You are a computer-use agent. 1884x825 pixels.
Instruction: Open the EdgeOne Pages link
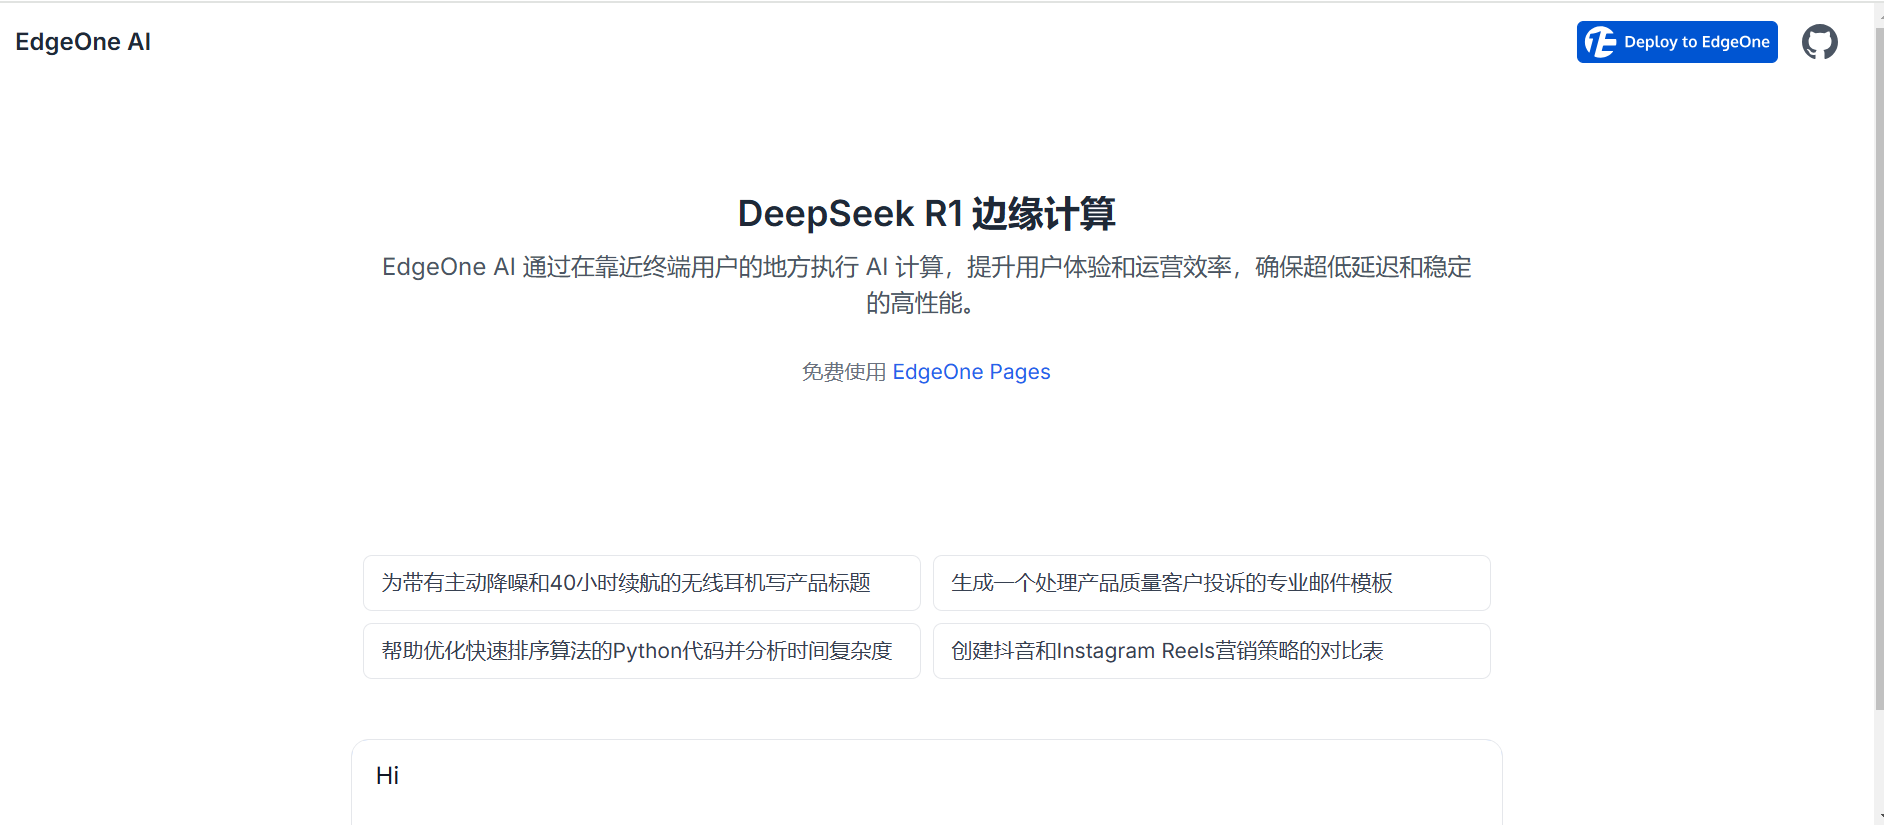pos(971,372)
